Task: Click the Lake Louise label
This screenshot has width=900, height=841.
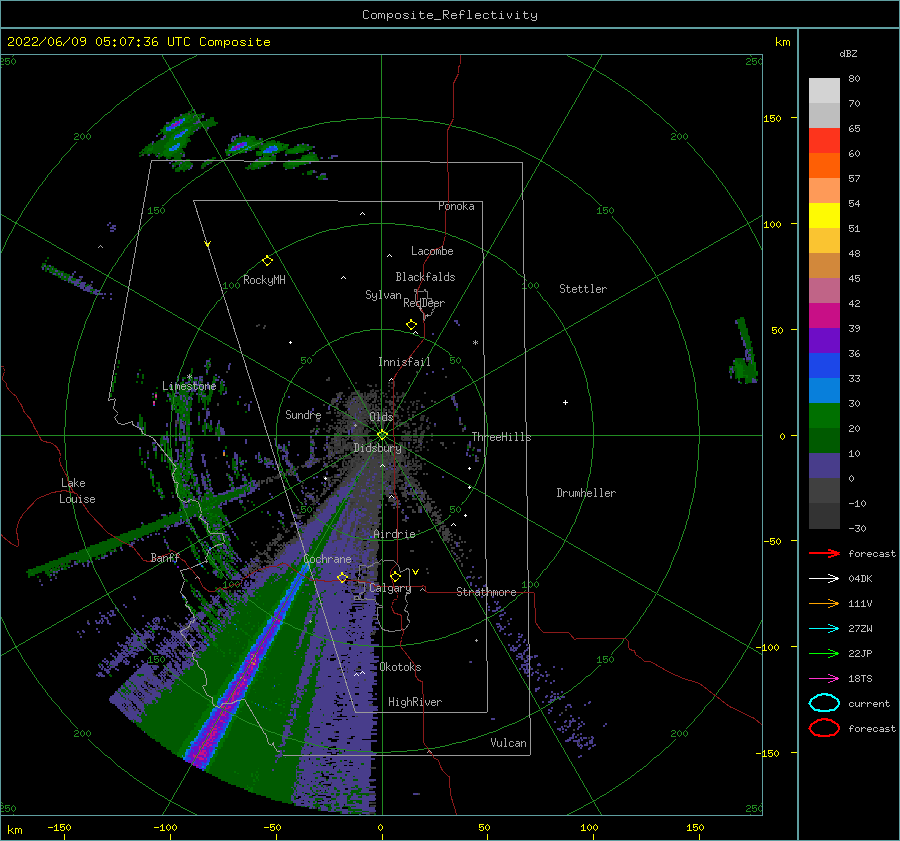Action: pyautogui.click(x=77, y=491)
